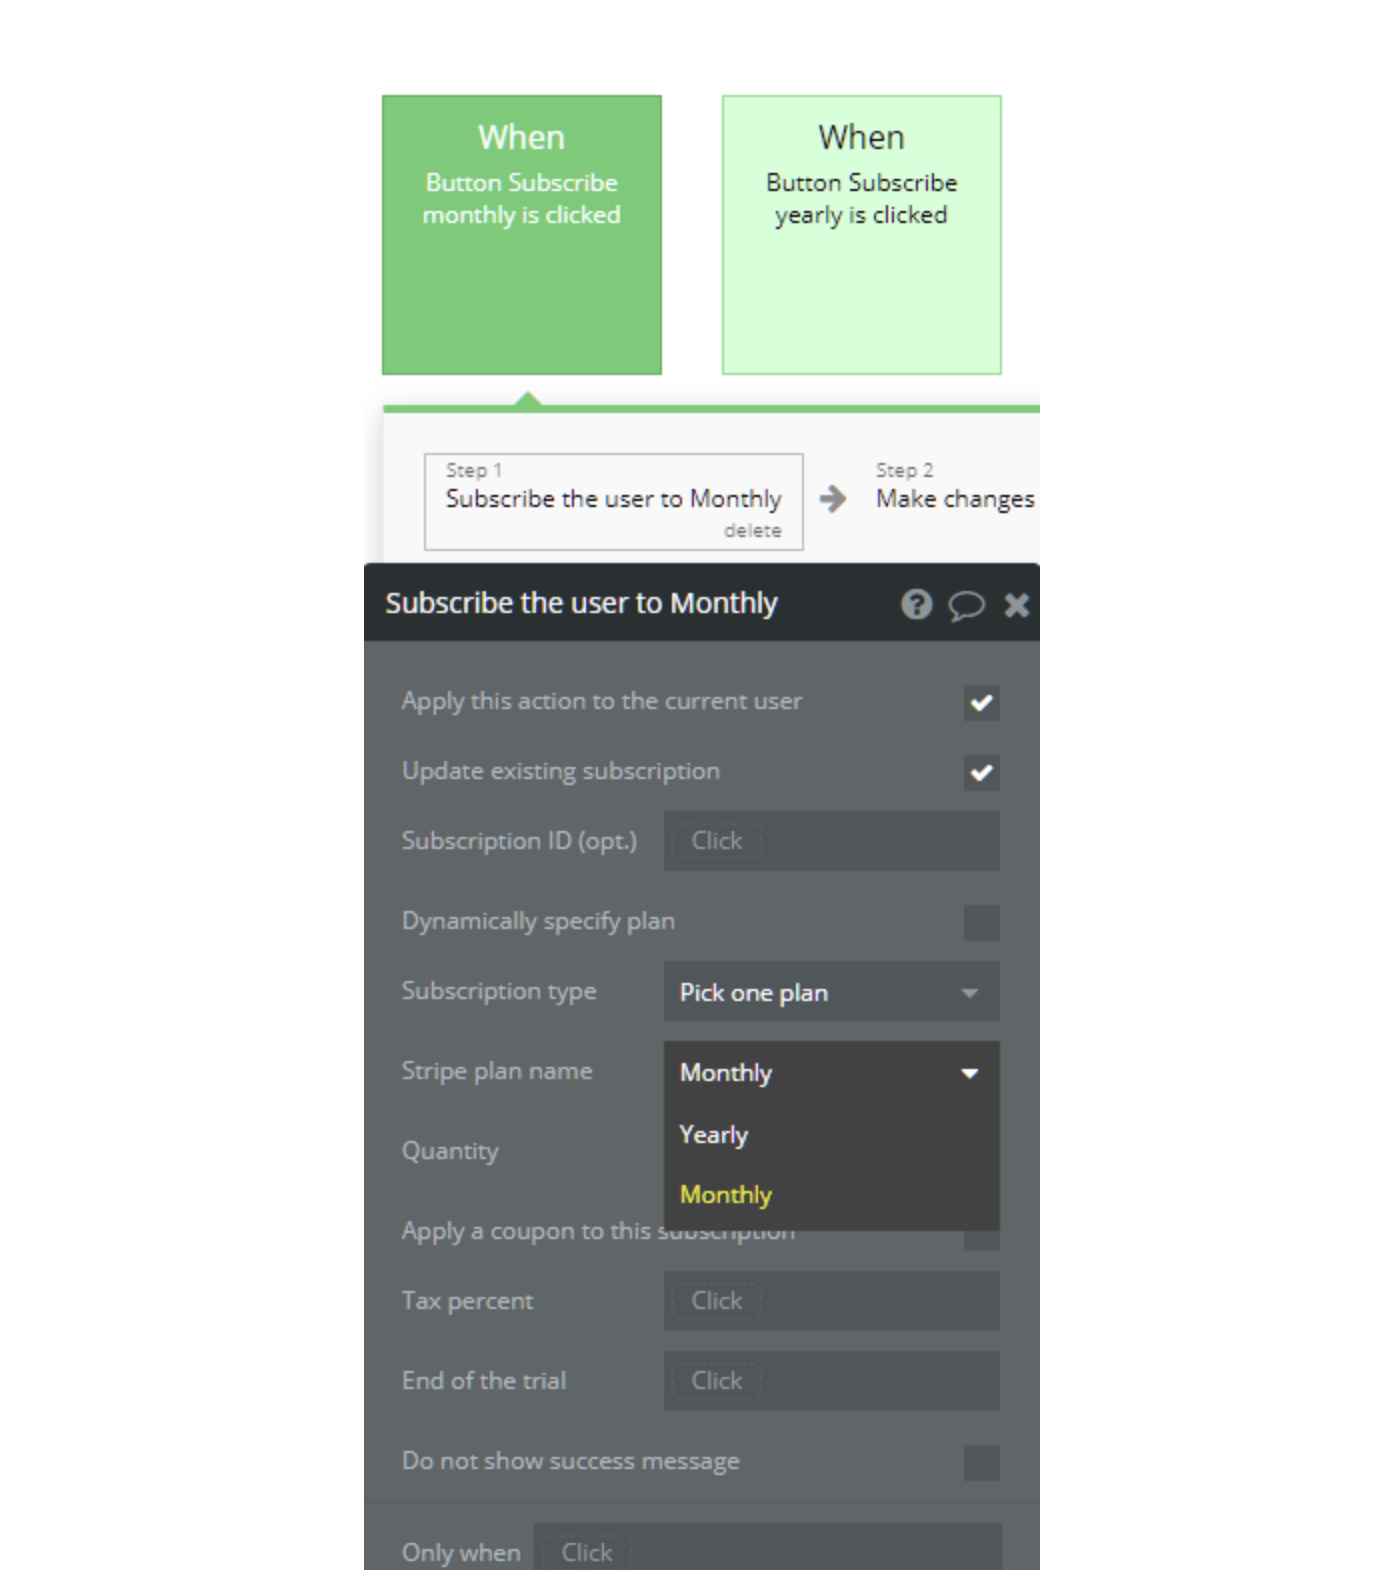
Task: Enable Do not show success message
Action: 981,1462
